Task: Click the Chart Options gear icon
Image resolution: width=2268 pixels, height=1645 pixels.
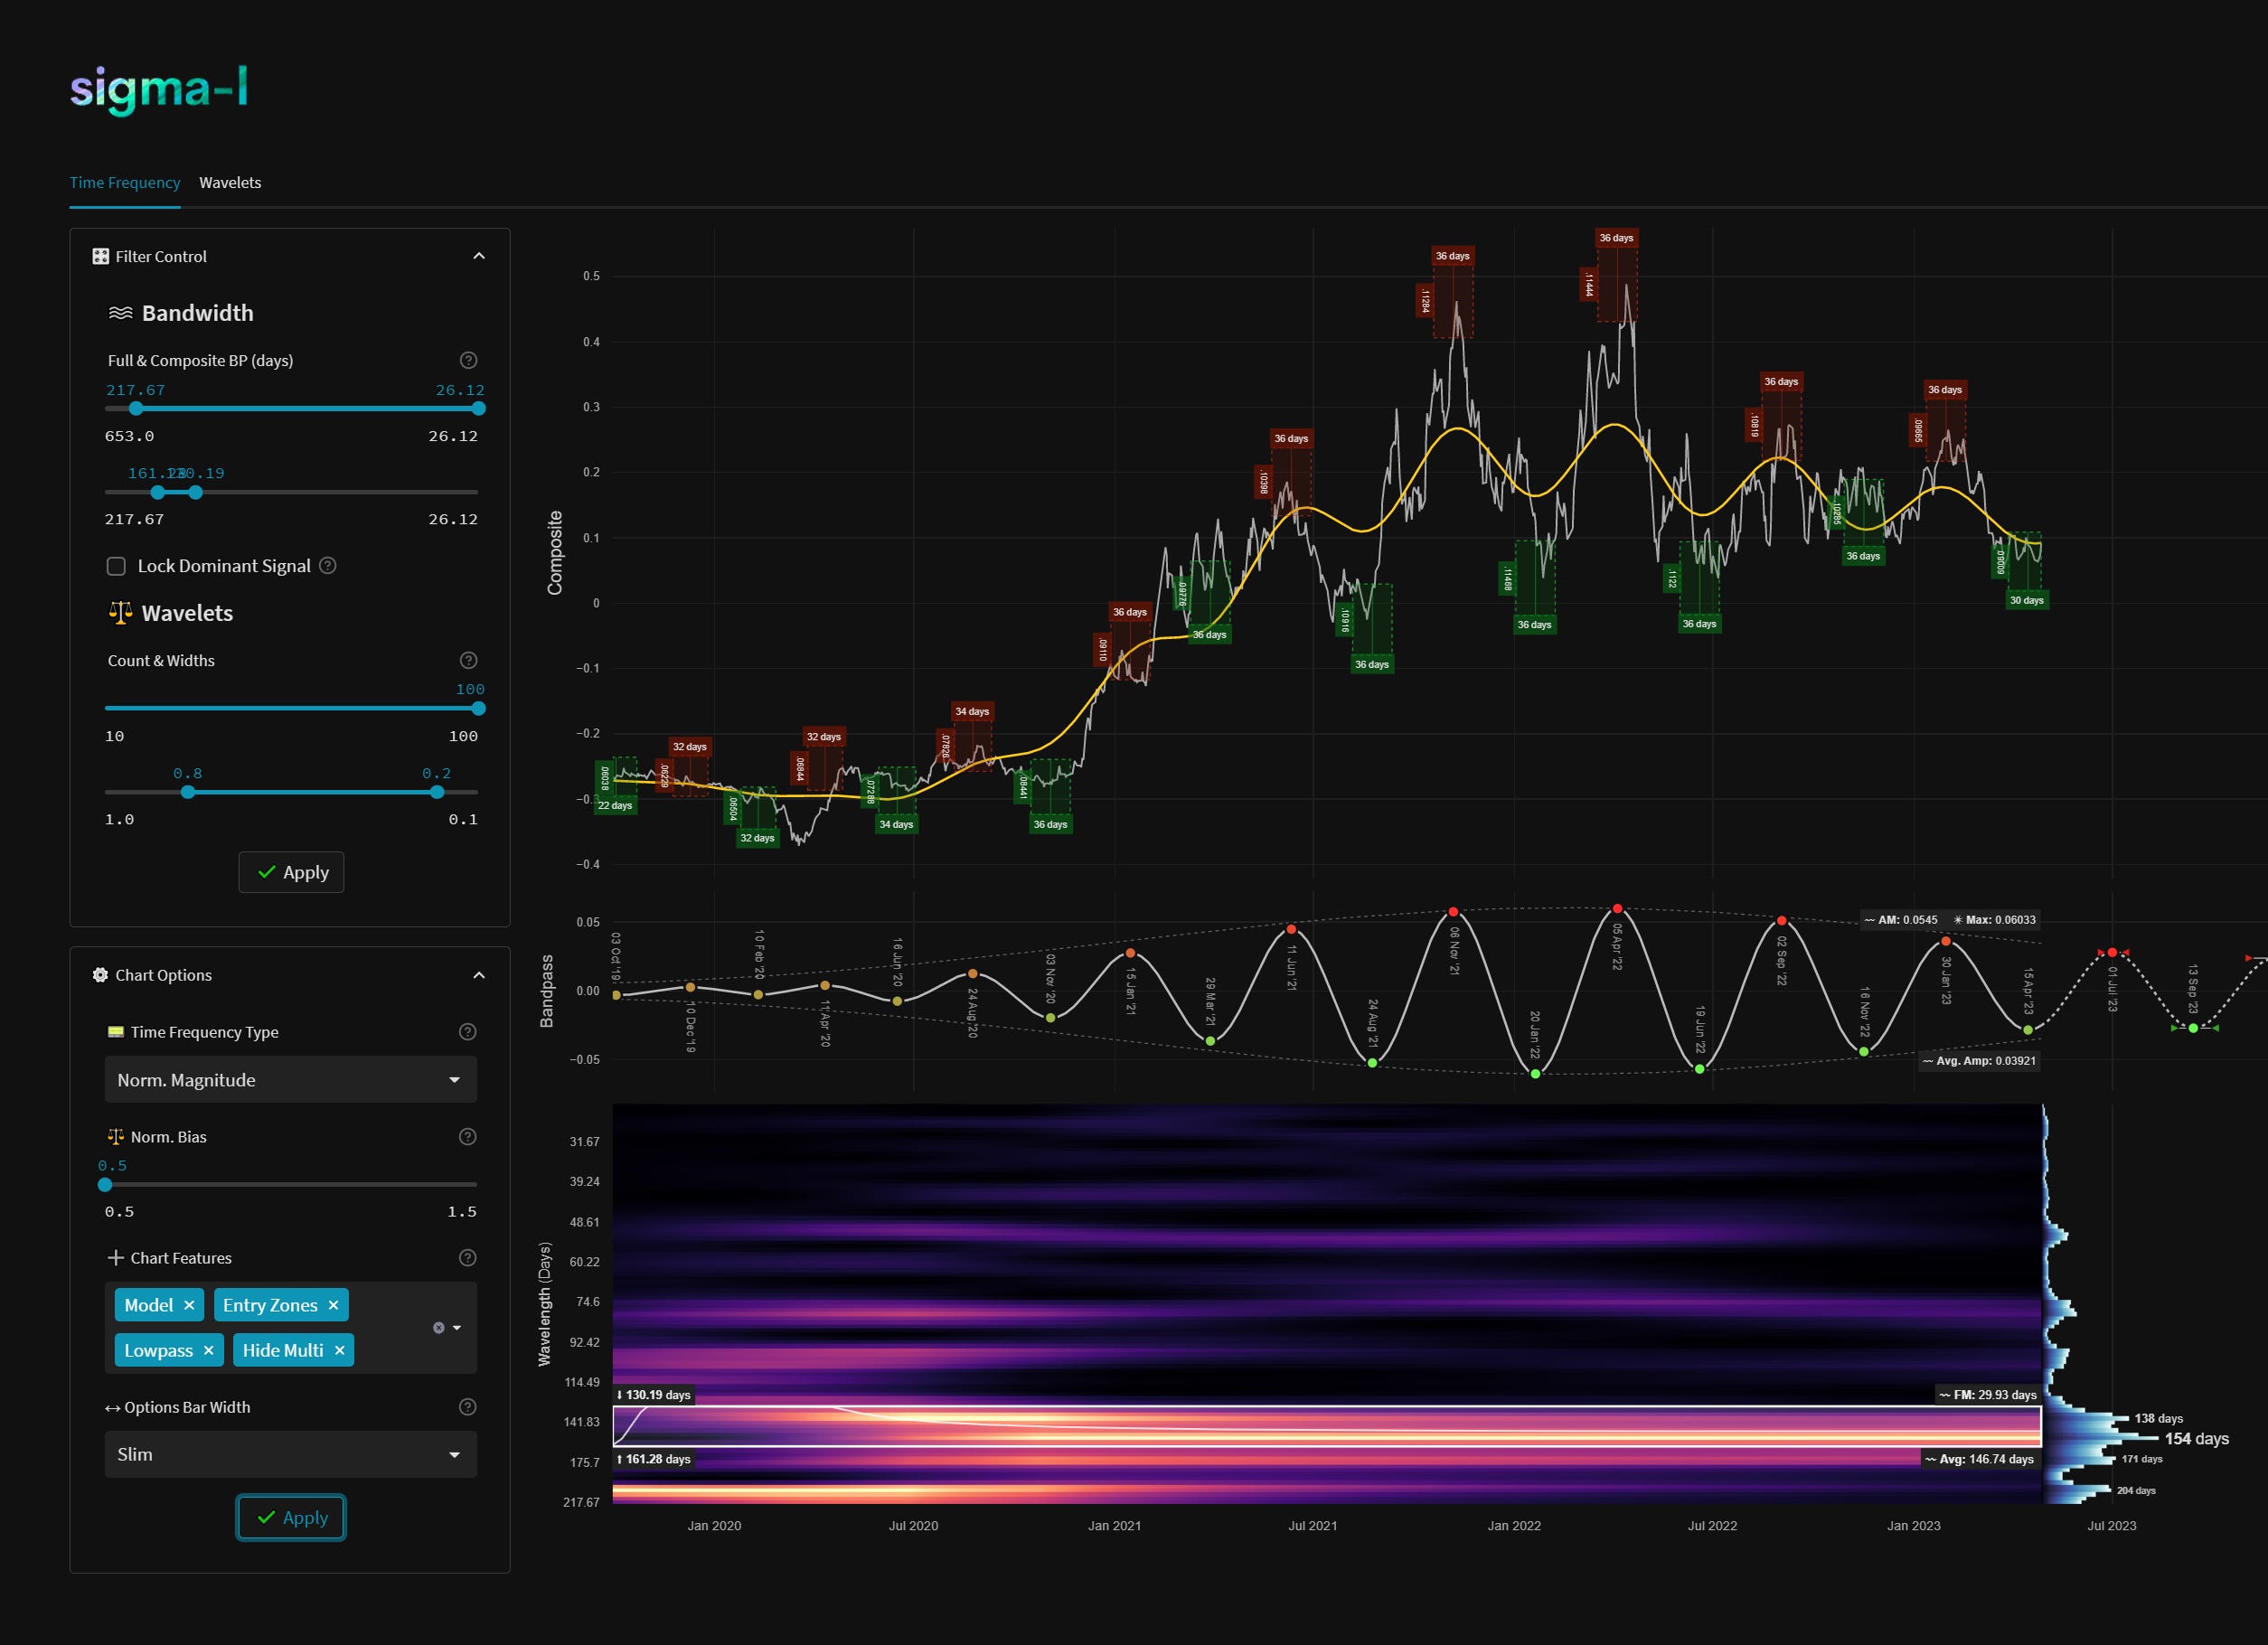Action: click(x=100, y=975)
